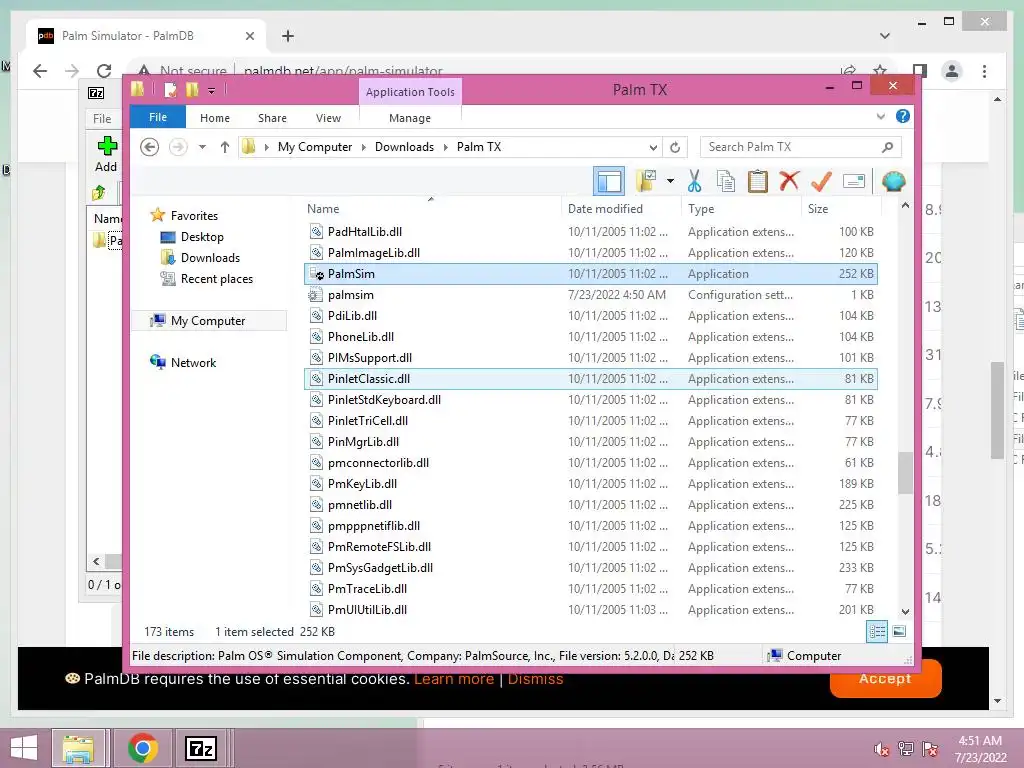This screenshot has width=1024, height=768.
Task: Open the View ribbon tab
Action: click(328, 118)
